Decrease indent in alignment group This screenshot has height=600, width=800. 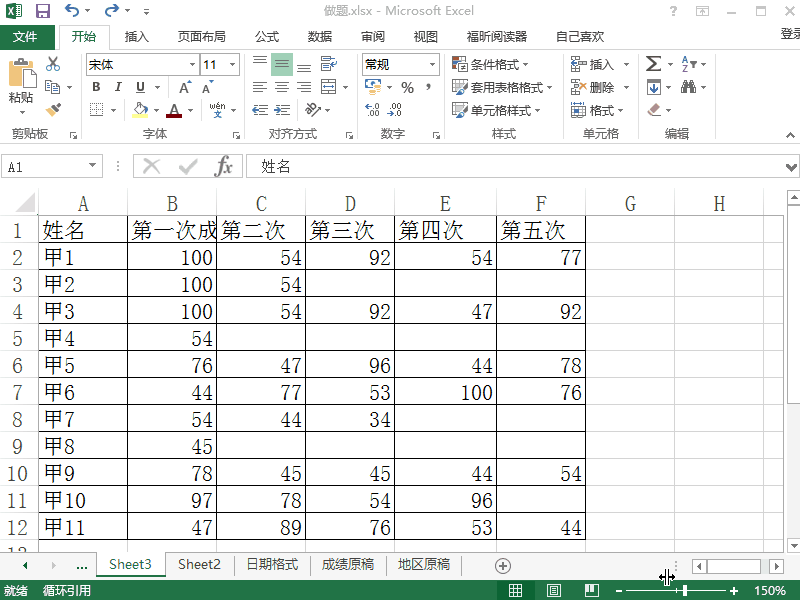(x=260, y=110)
